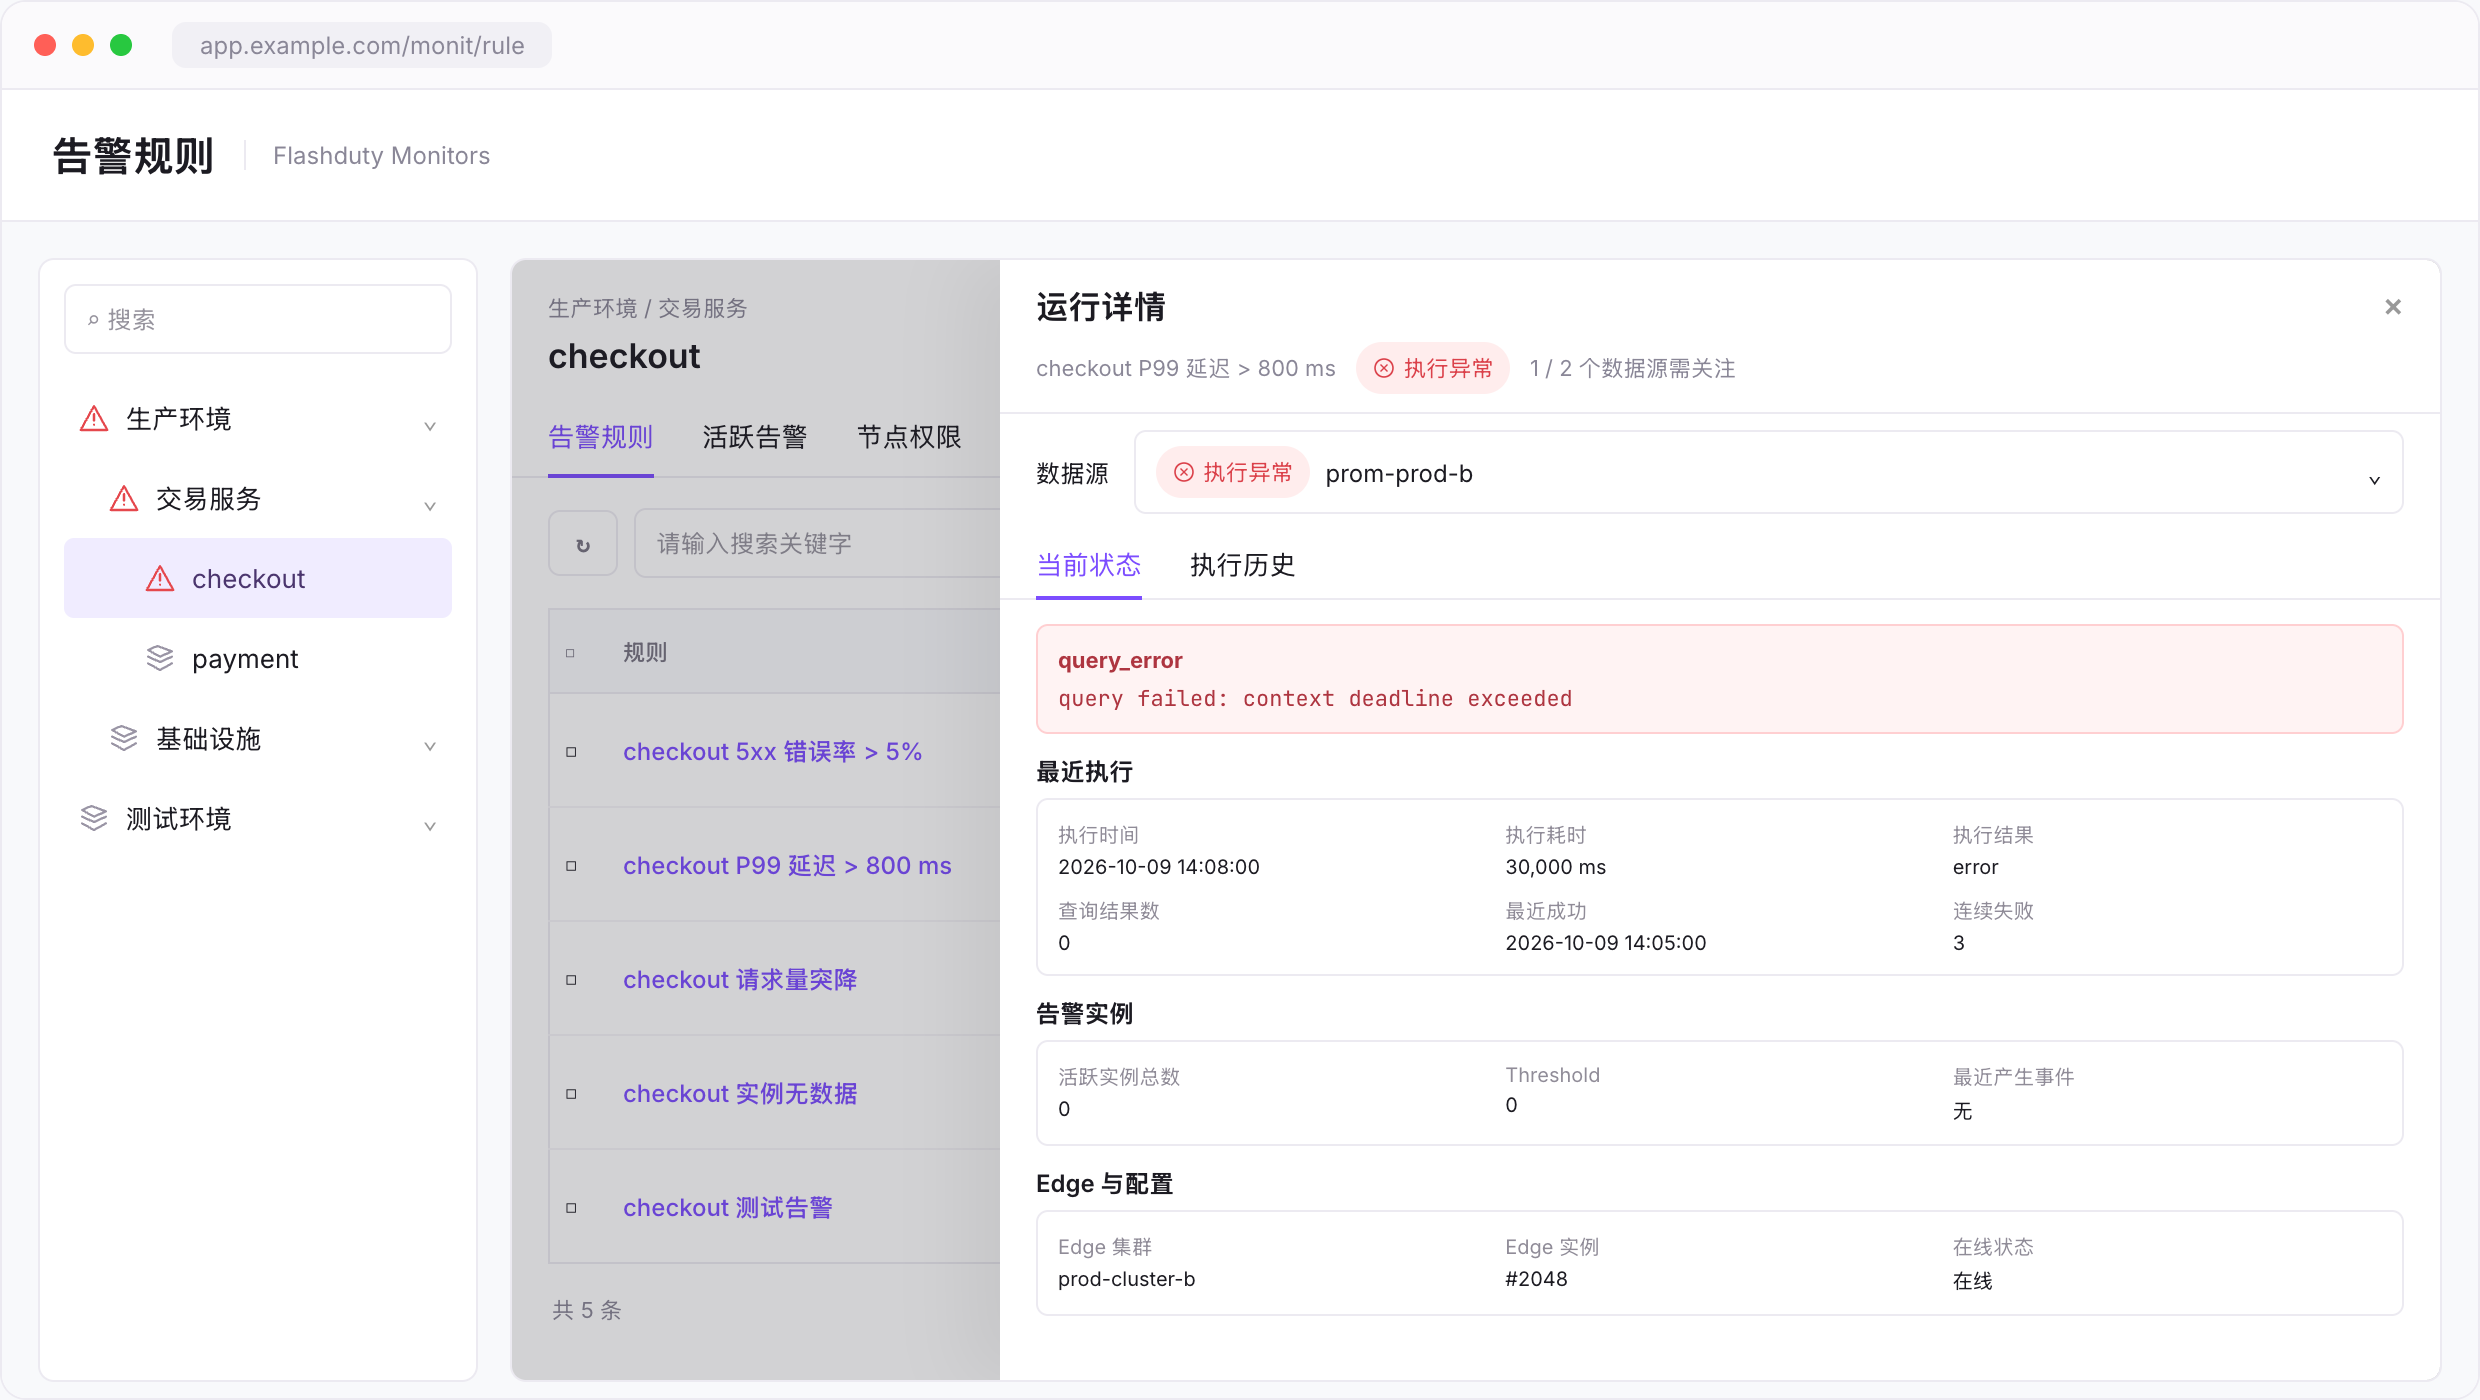This screenshot has height=1400, width=2480.
Task: Select payment in the sidebar tree
Action: pos(258,659)
